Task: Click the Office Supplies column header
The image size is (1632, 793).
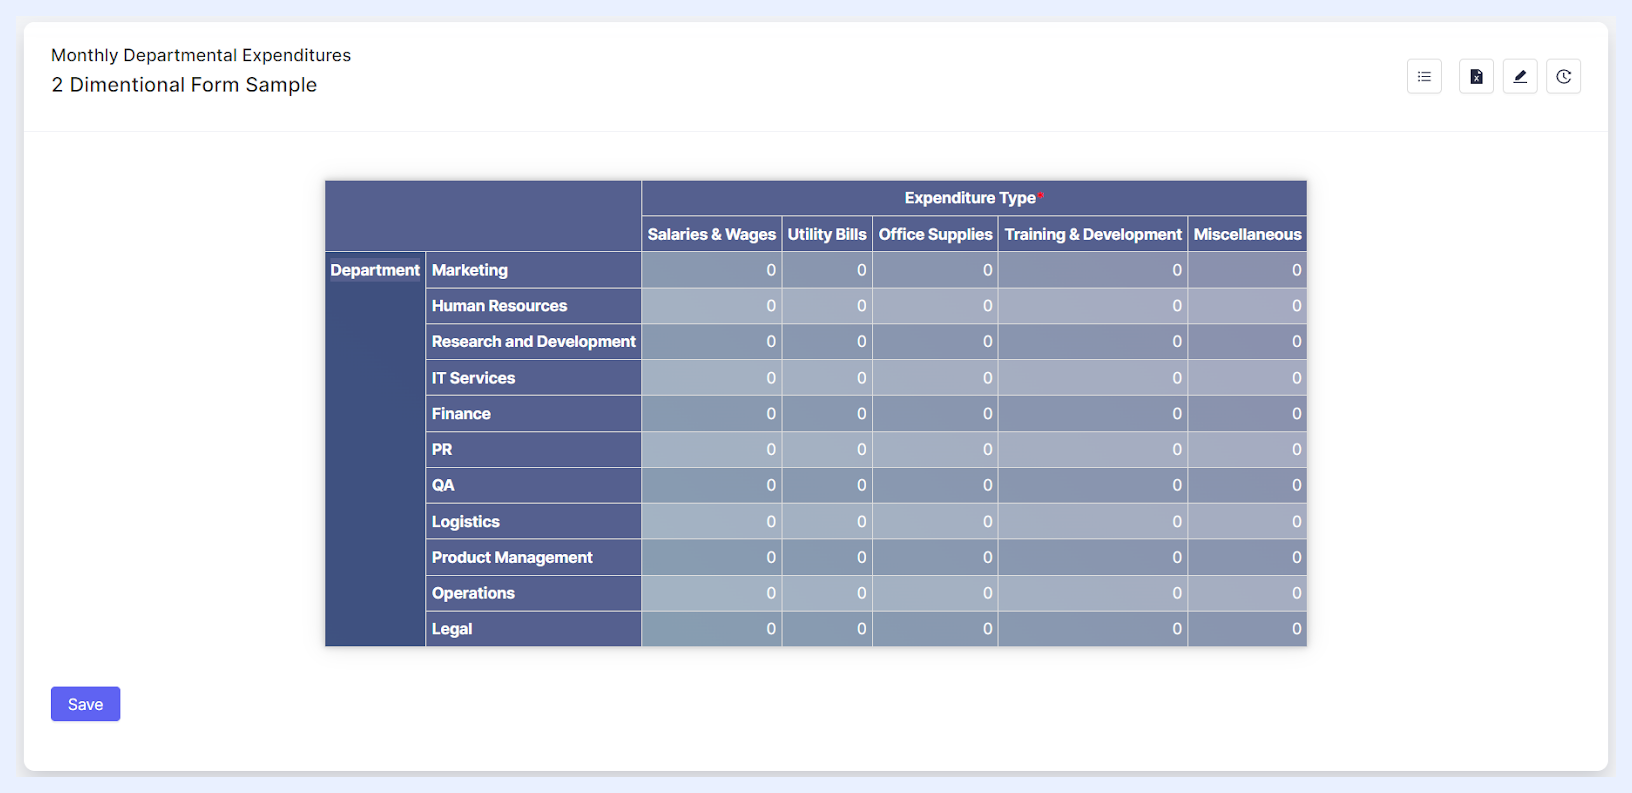Action: click(x=935, y=234)
